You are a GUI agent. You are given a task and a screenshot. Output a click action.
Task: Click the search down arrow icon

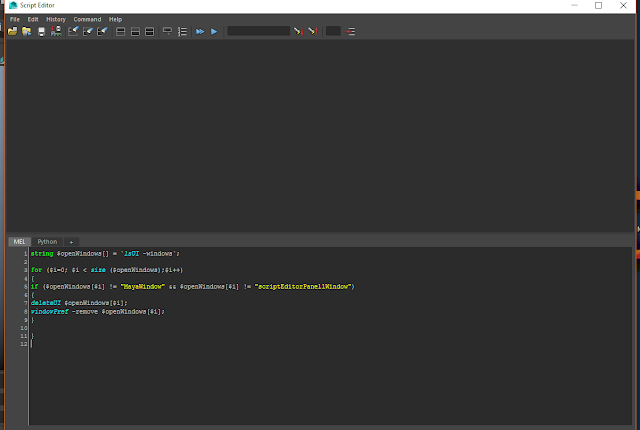tap(298, 31)
